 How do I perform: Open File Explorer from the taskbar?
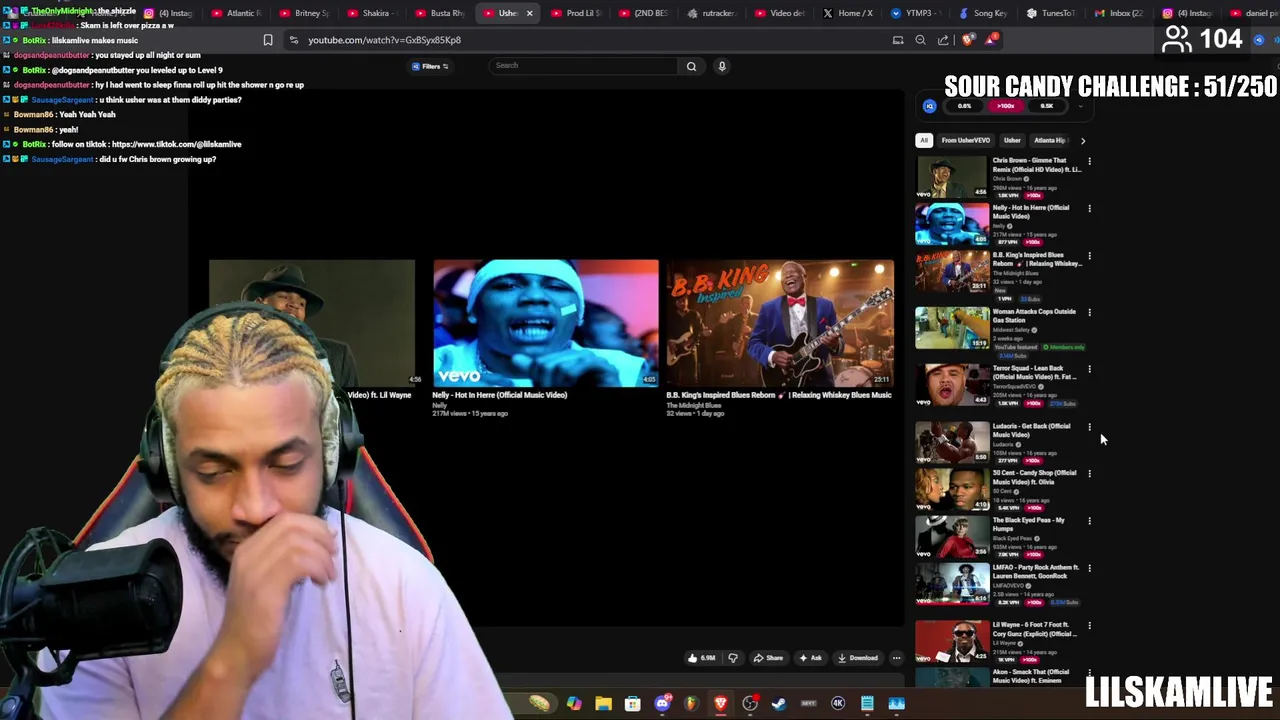[x=603, y=704]
